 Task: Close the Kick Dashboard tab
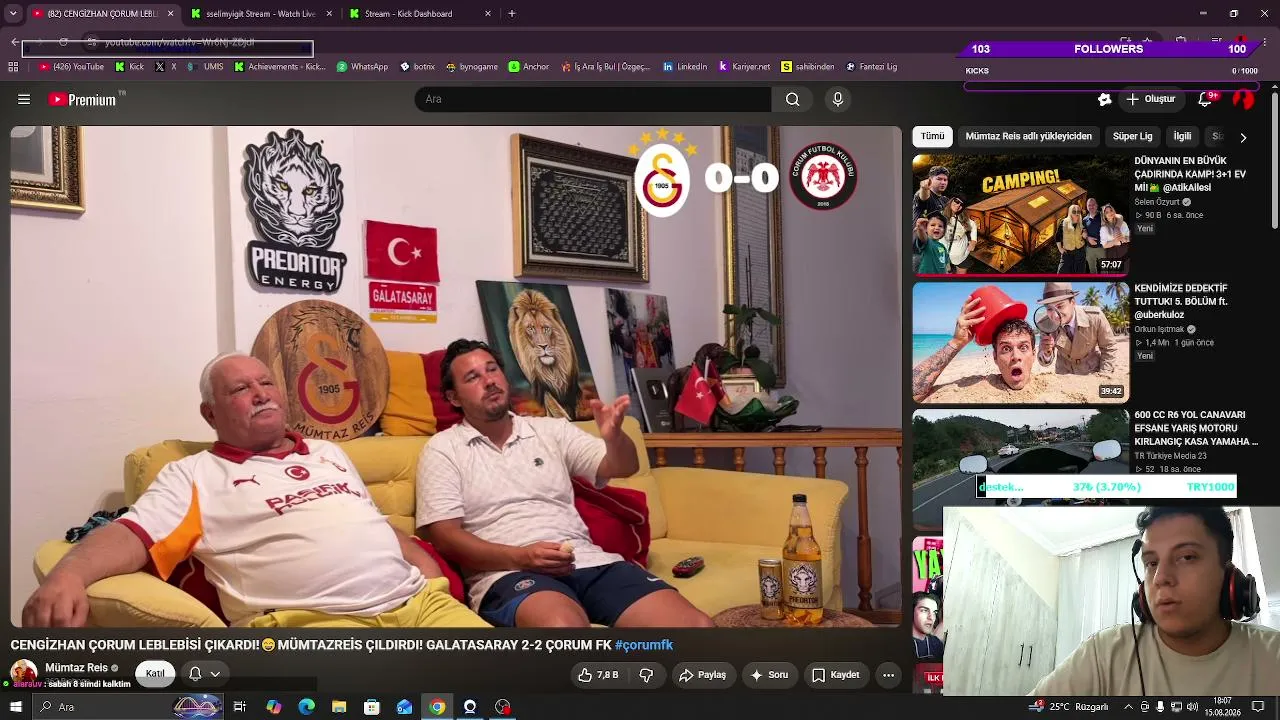488,13
